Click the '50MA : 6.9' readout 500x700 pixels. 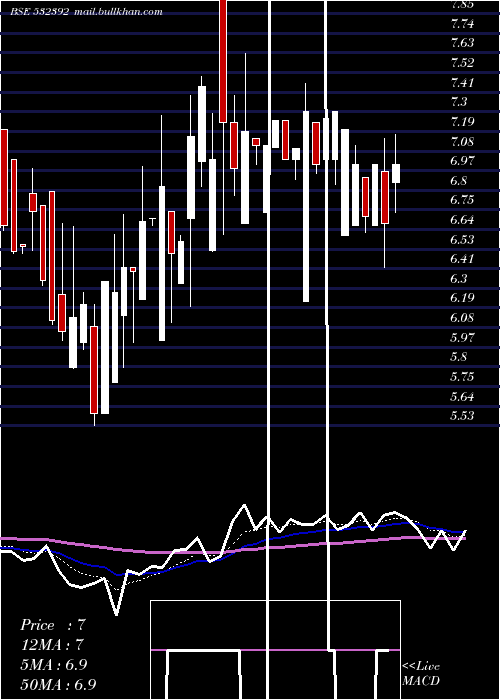(58, 684)
